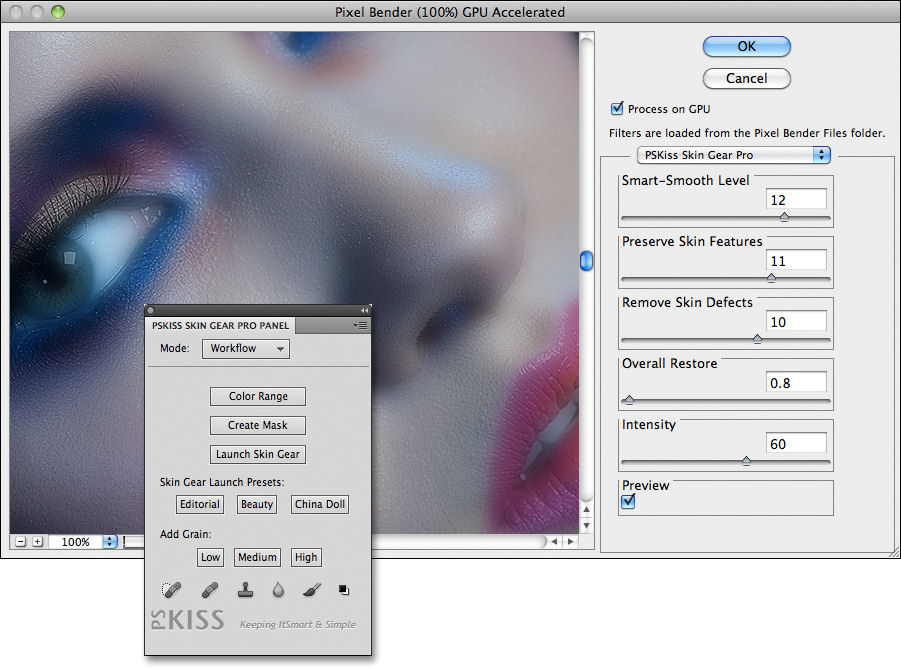Open the Mode Workflow dropdown

[x=246, y=349]
